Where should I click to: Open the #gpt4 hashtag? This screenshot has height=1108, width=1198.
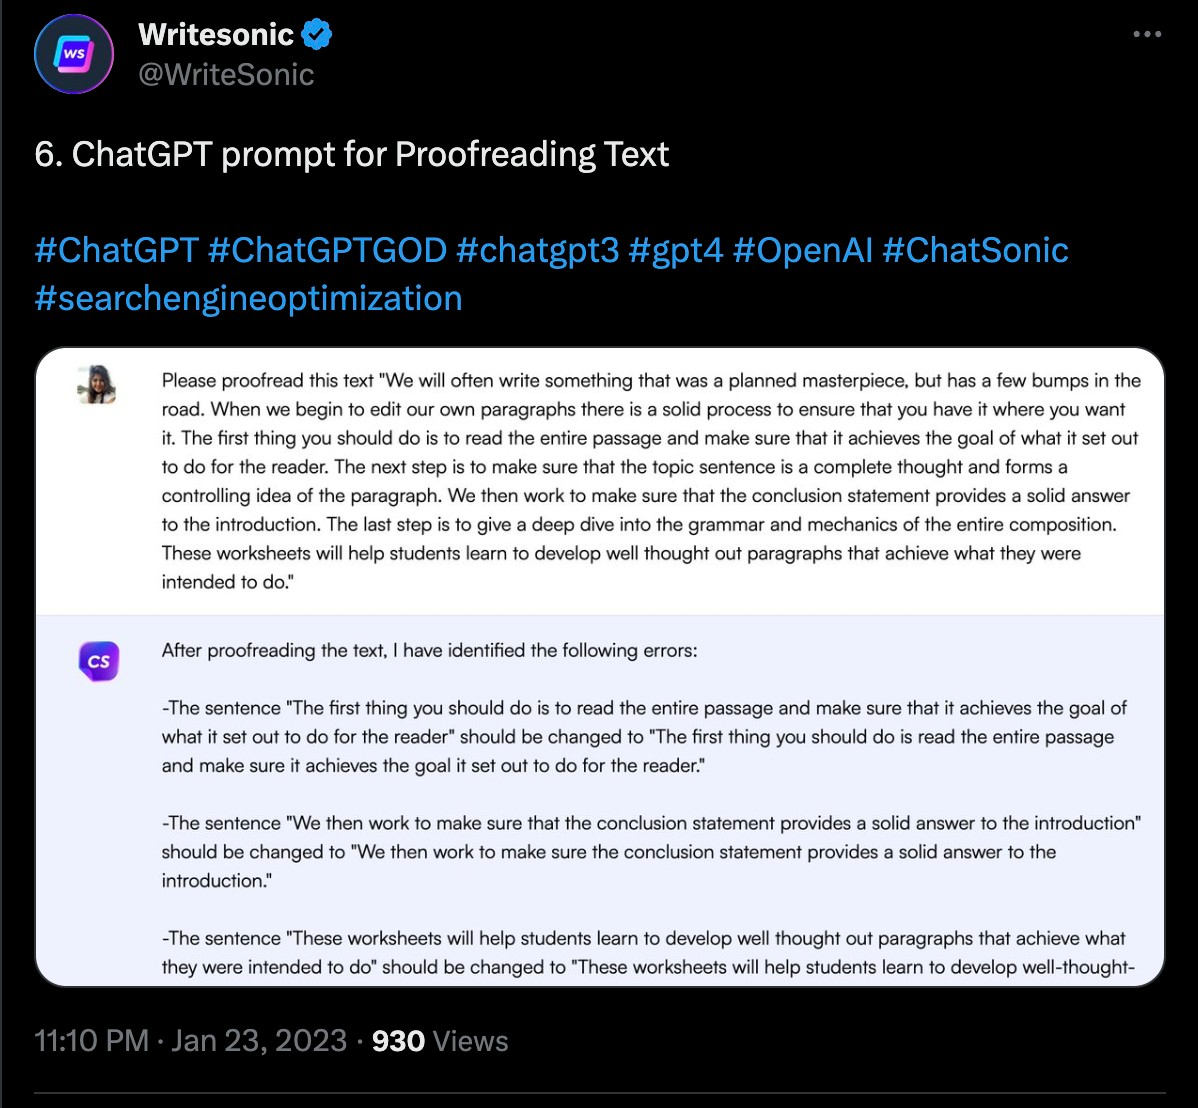click(x=676, y=250)
